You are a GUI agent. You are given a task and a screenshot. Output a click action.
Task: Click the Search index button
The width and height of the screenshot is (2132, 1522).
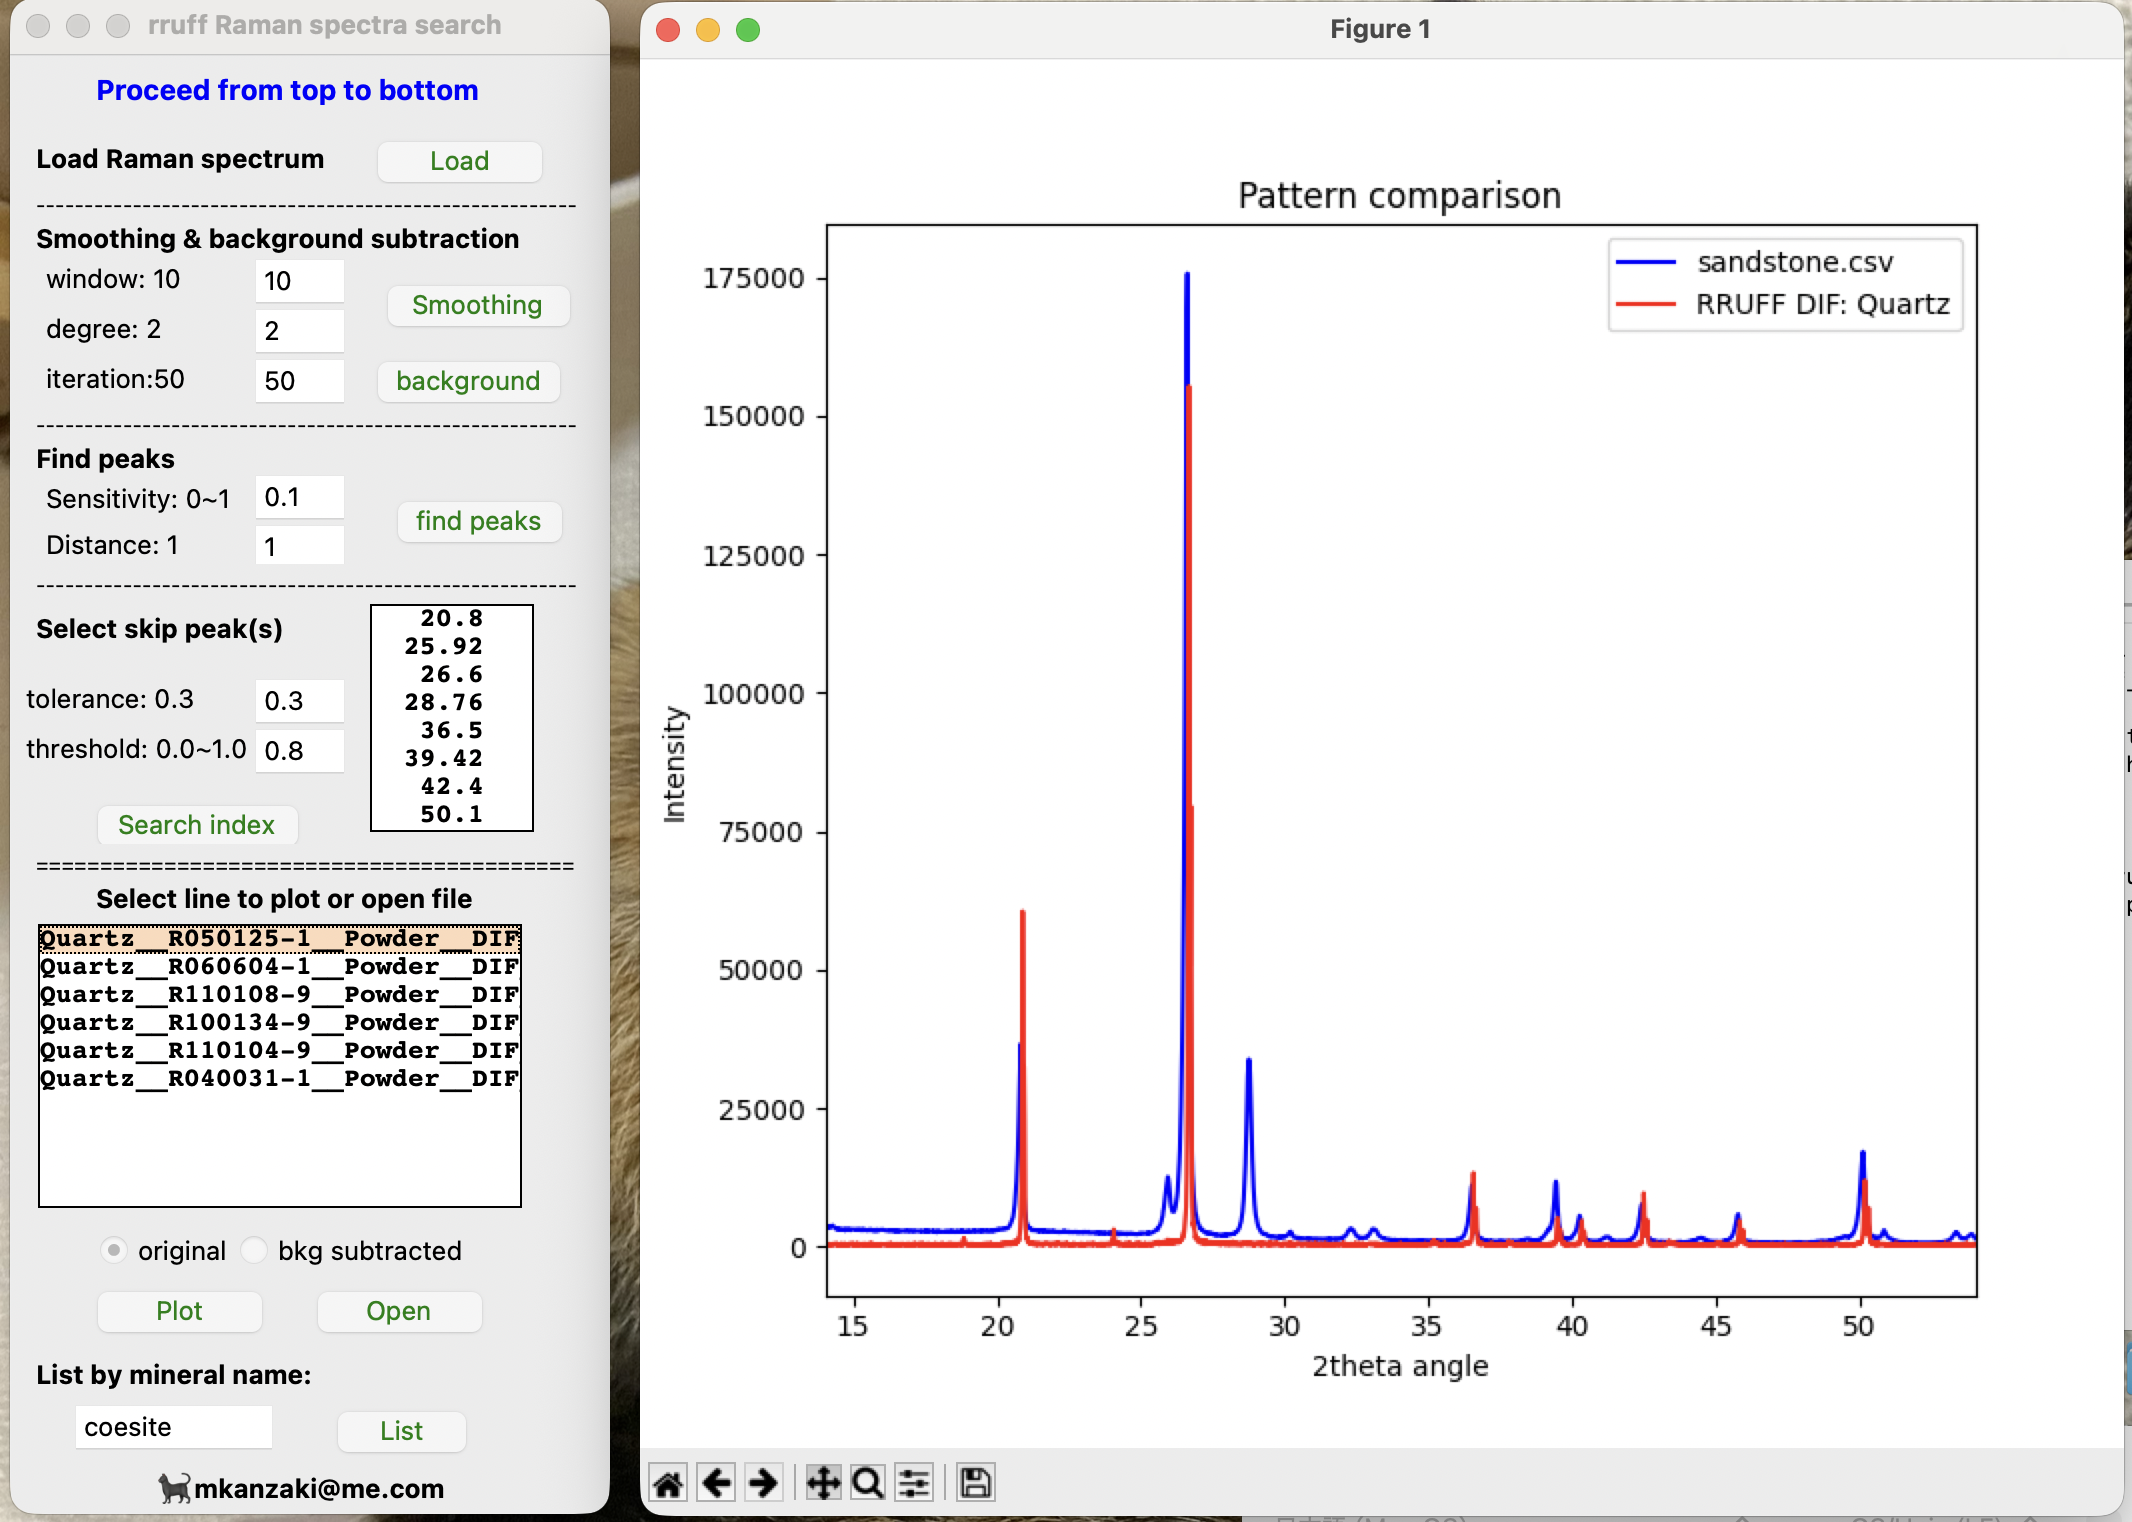pos(196,825)
